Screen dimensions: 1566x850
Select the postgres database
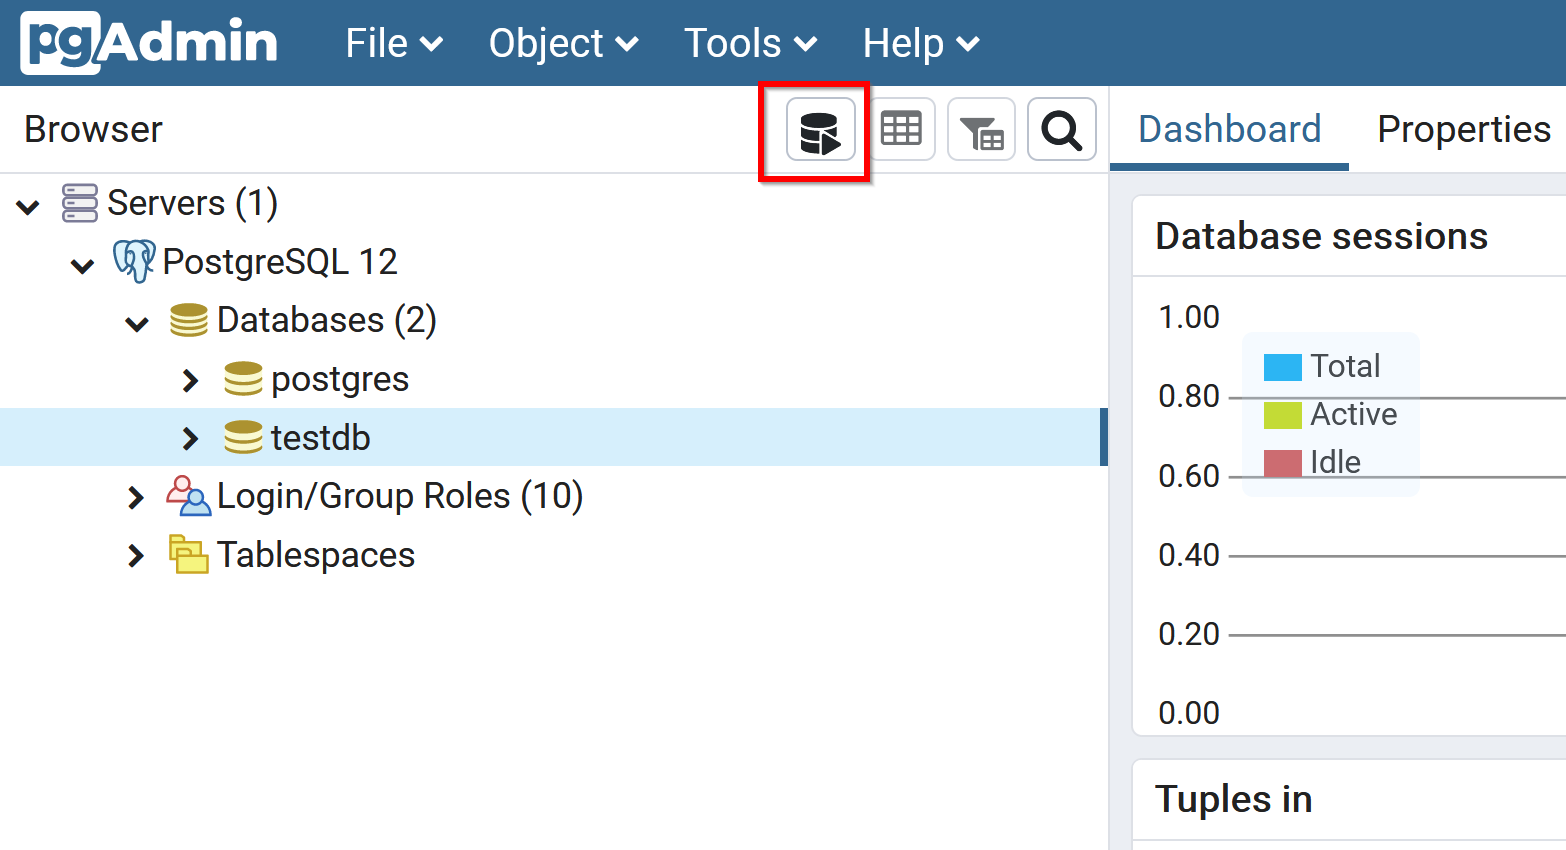pos(339,380)
